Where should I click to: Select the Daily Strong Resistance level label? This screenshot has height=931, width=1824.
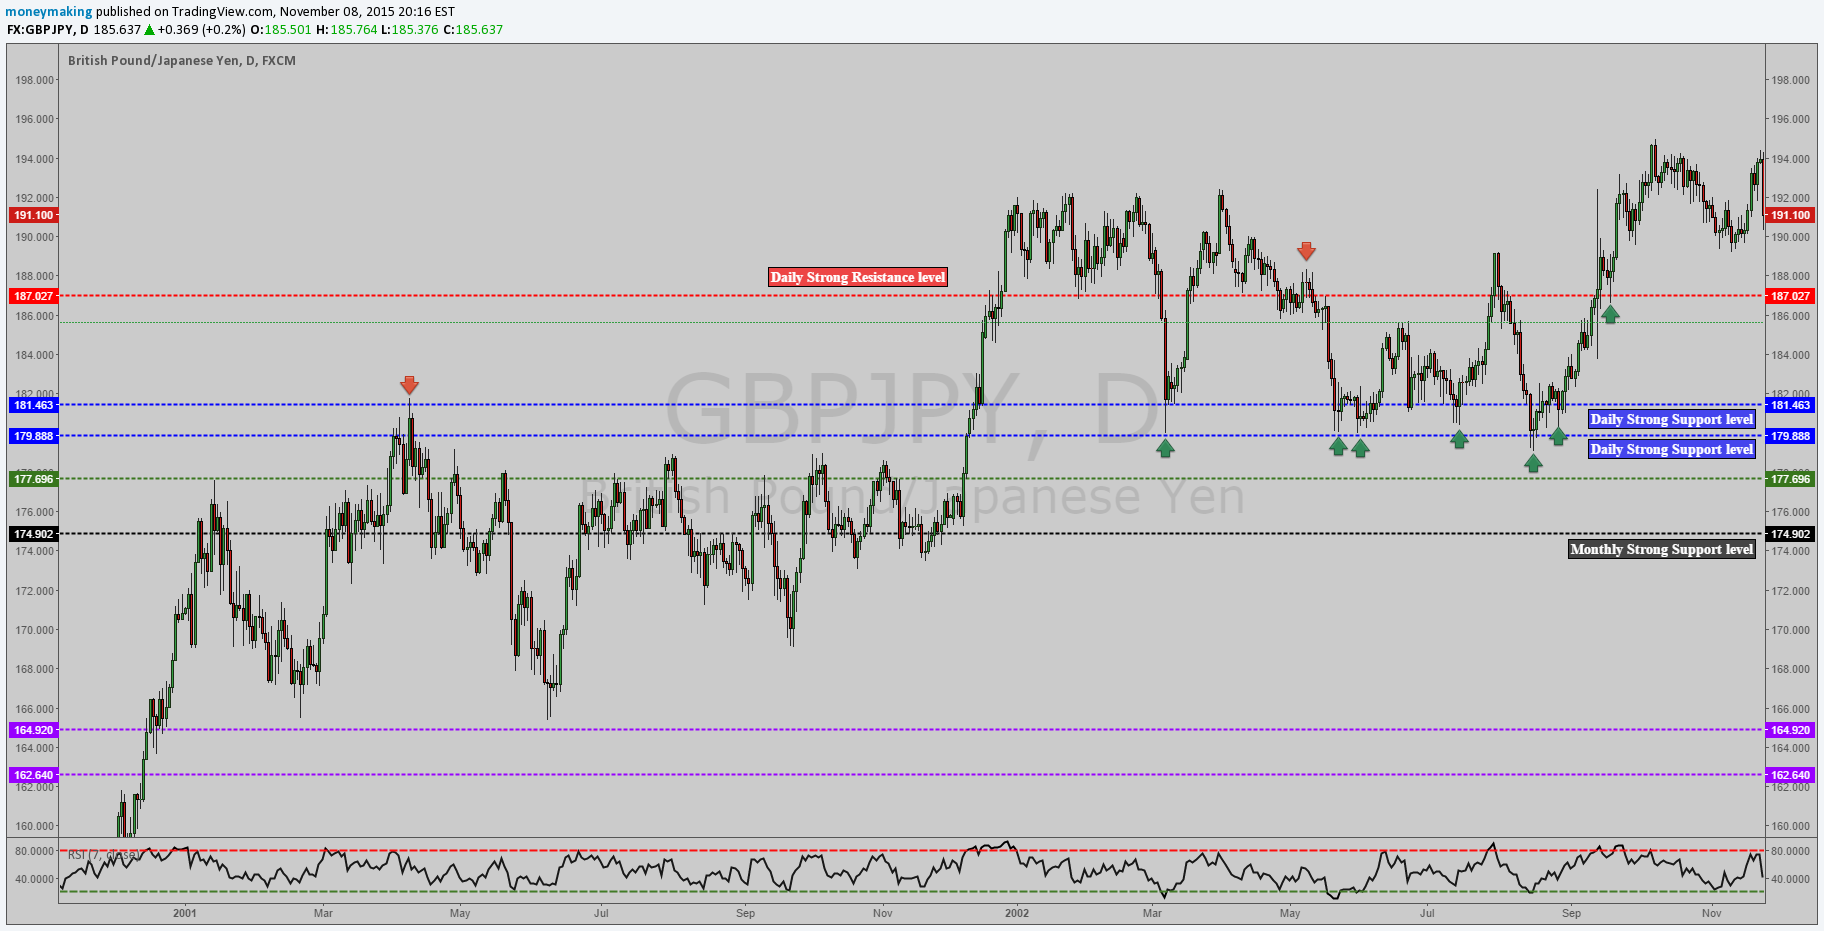(857, 277)
